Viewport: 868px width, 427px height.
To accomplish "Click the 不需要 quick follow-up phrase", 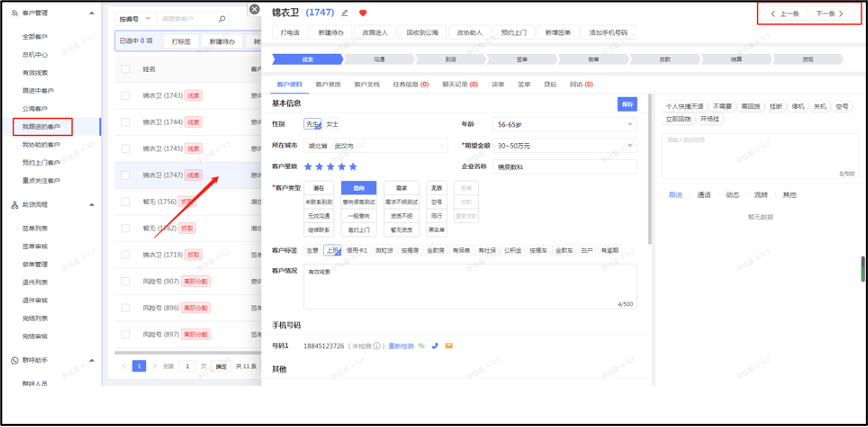I will coord(722,106).
